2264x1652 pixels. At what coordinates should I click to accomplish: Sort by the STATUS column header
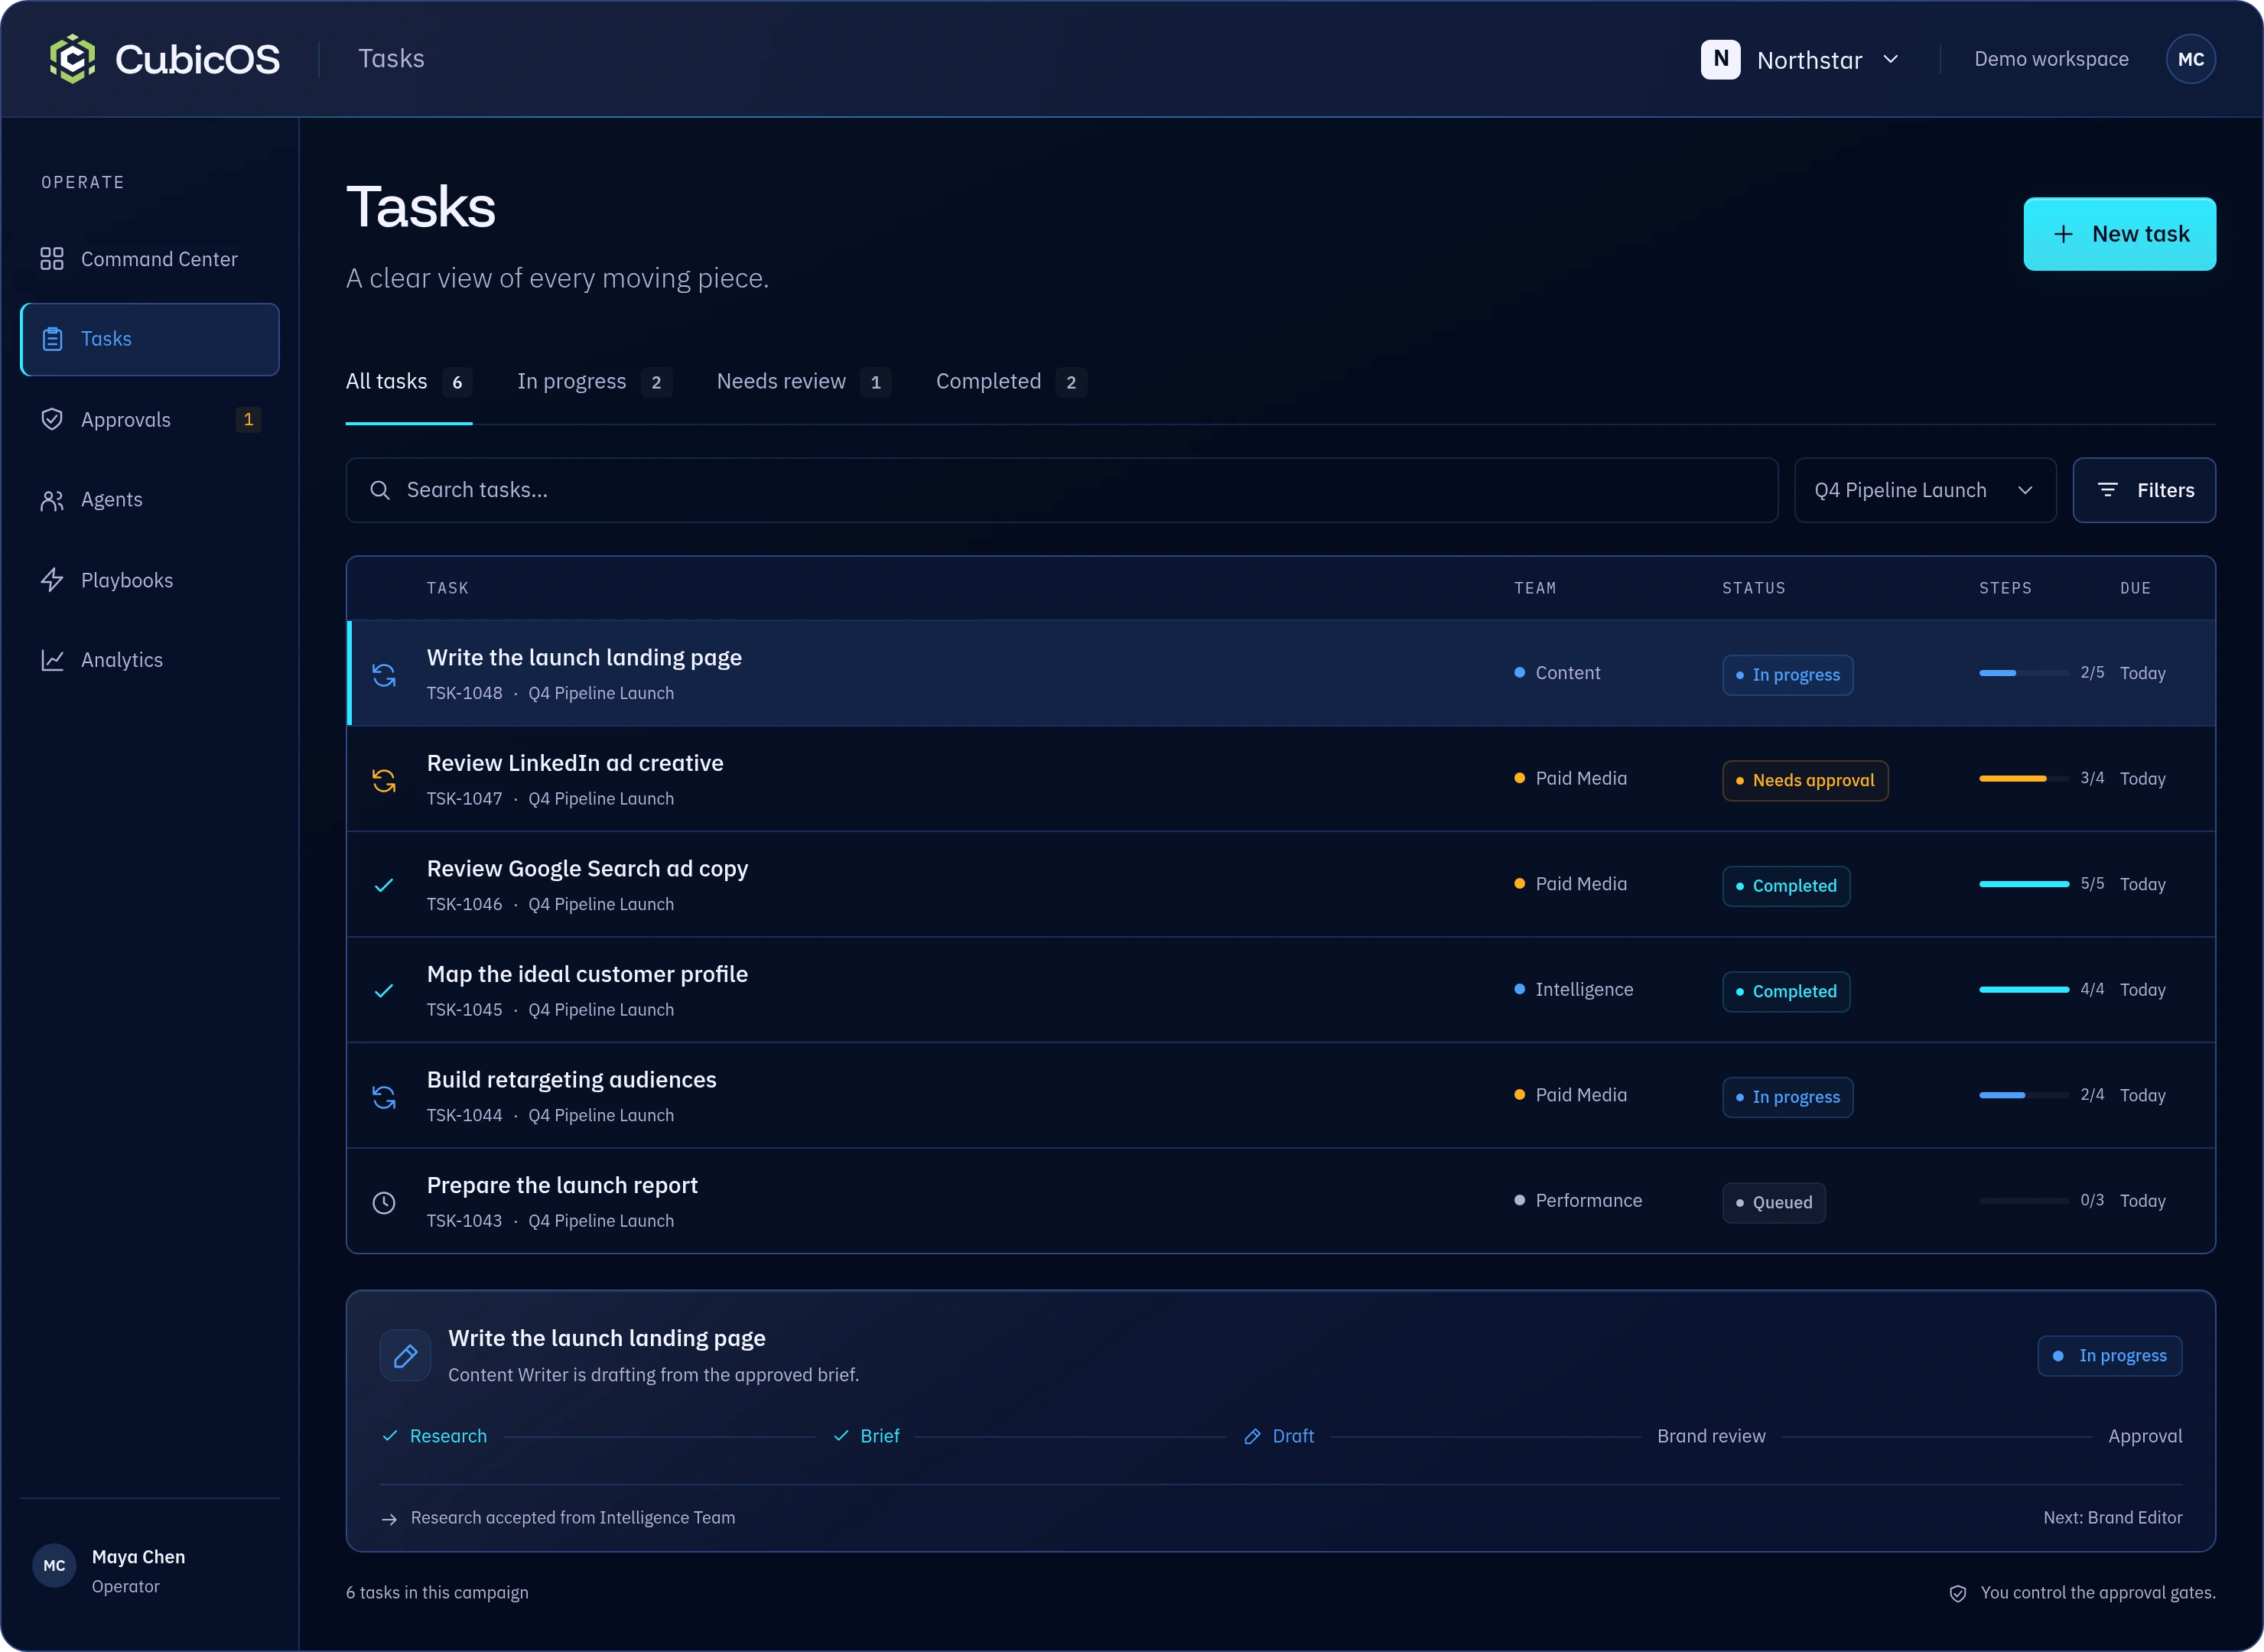tap(1754, 588)
